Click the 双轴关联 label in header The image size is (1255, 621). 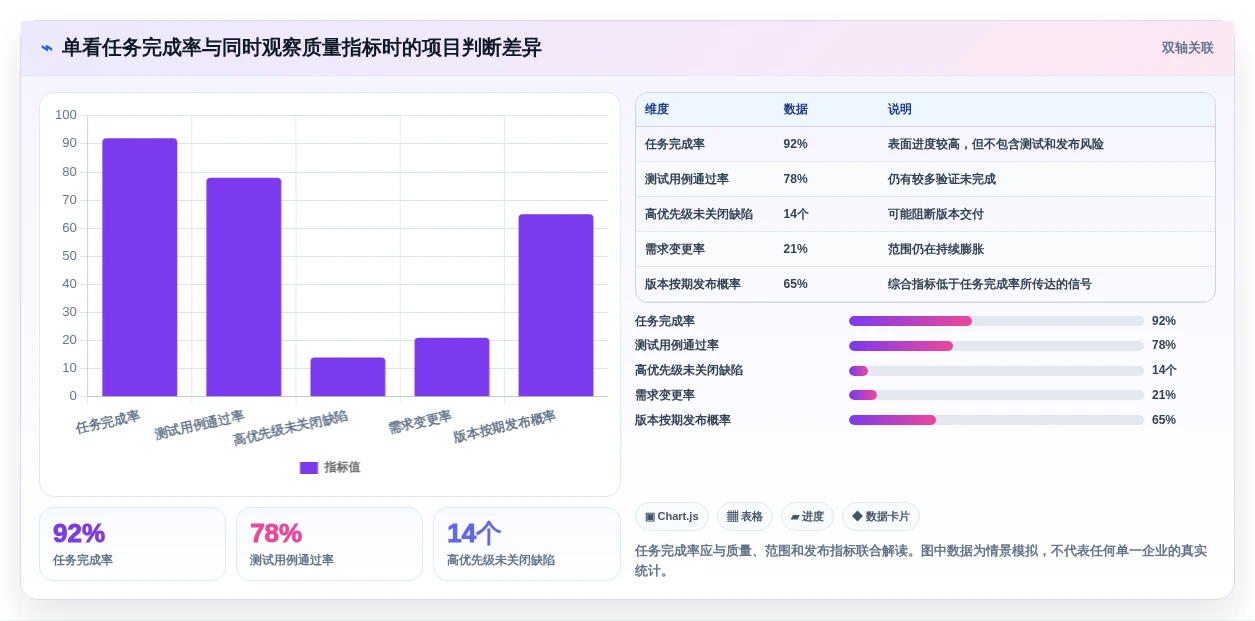[1187, 48]
